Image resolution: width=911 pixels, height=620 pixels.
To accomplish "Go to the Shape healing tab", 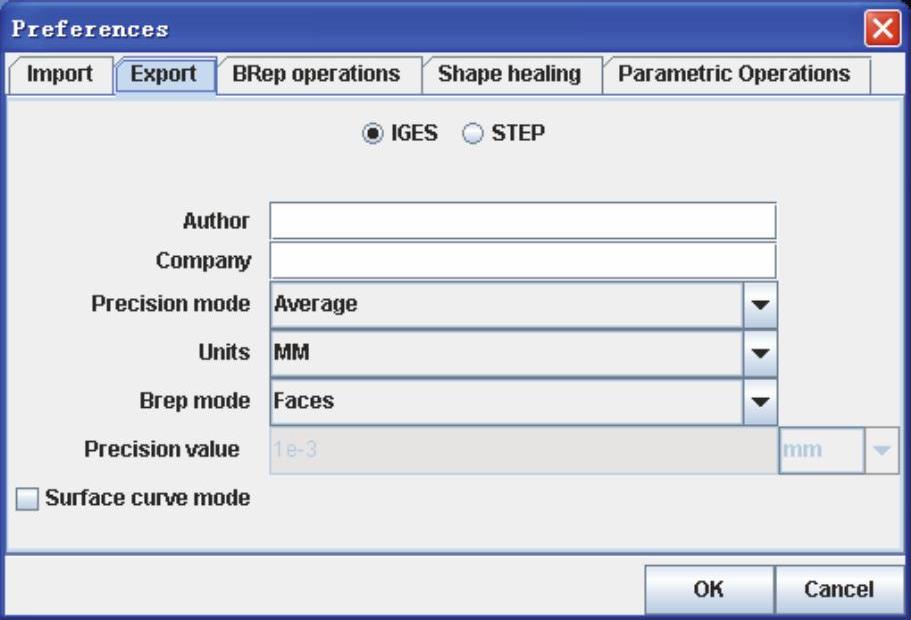I will [509, 75].
